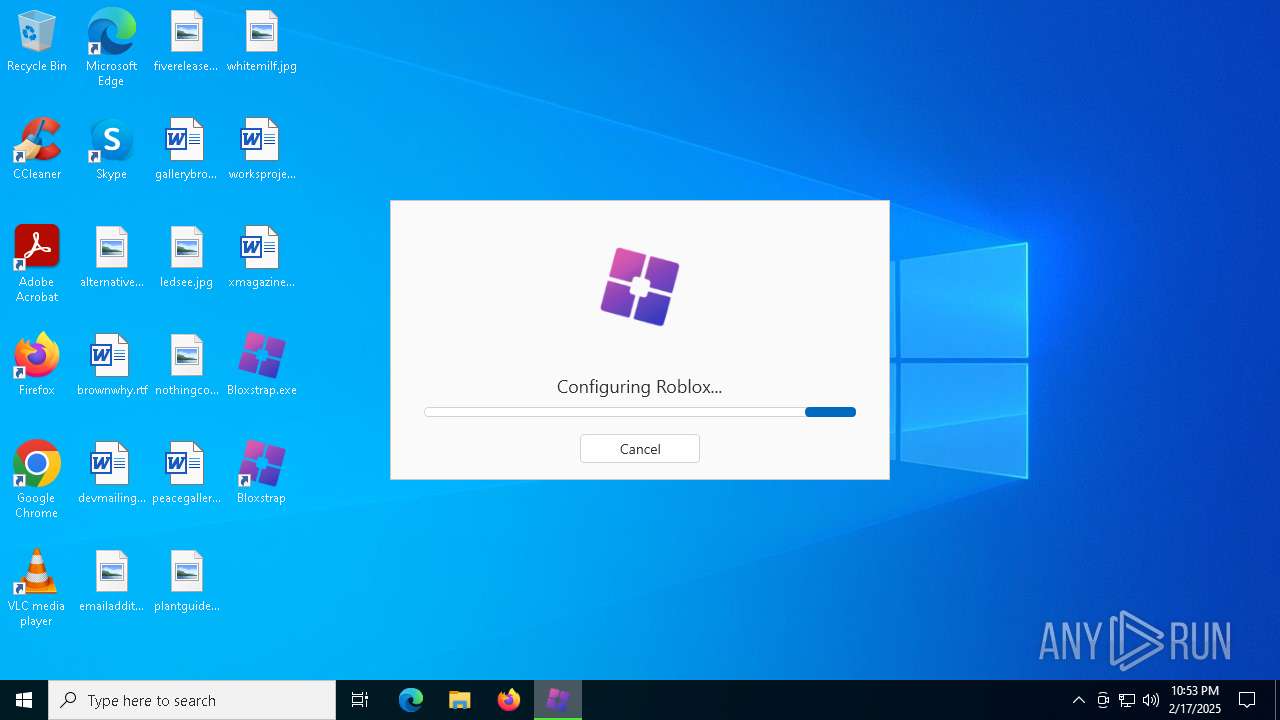Select the Recycle Bin icon
Viewport: 1280px width, 720px height.
tap(37, 42)
